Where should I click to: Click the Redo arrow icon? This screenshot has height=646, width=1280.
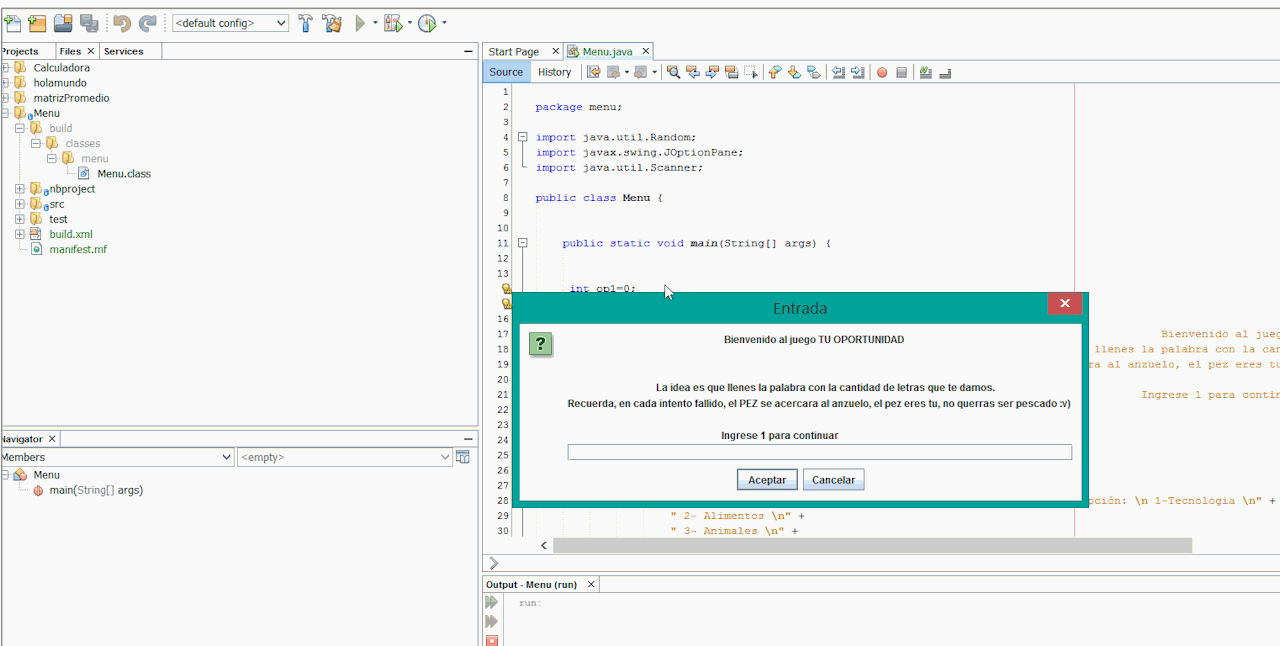(147, 22)
